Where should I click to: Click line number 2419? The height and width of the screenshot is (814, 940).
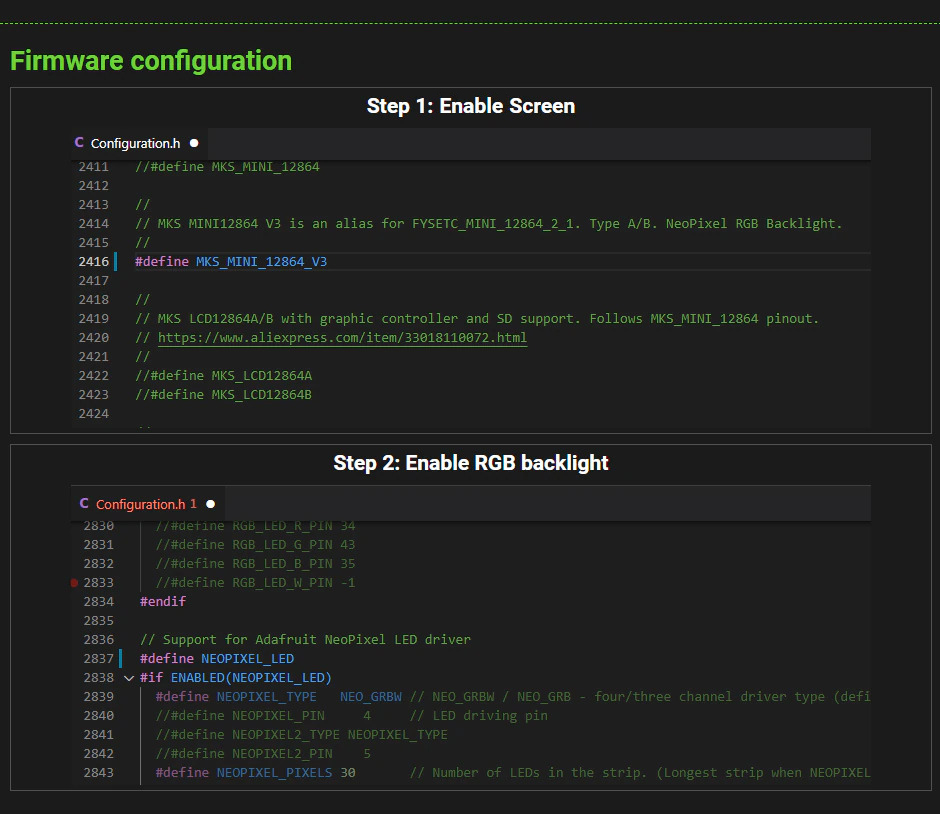(x=94, y=318)
